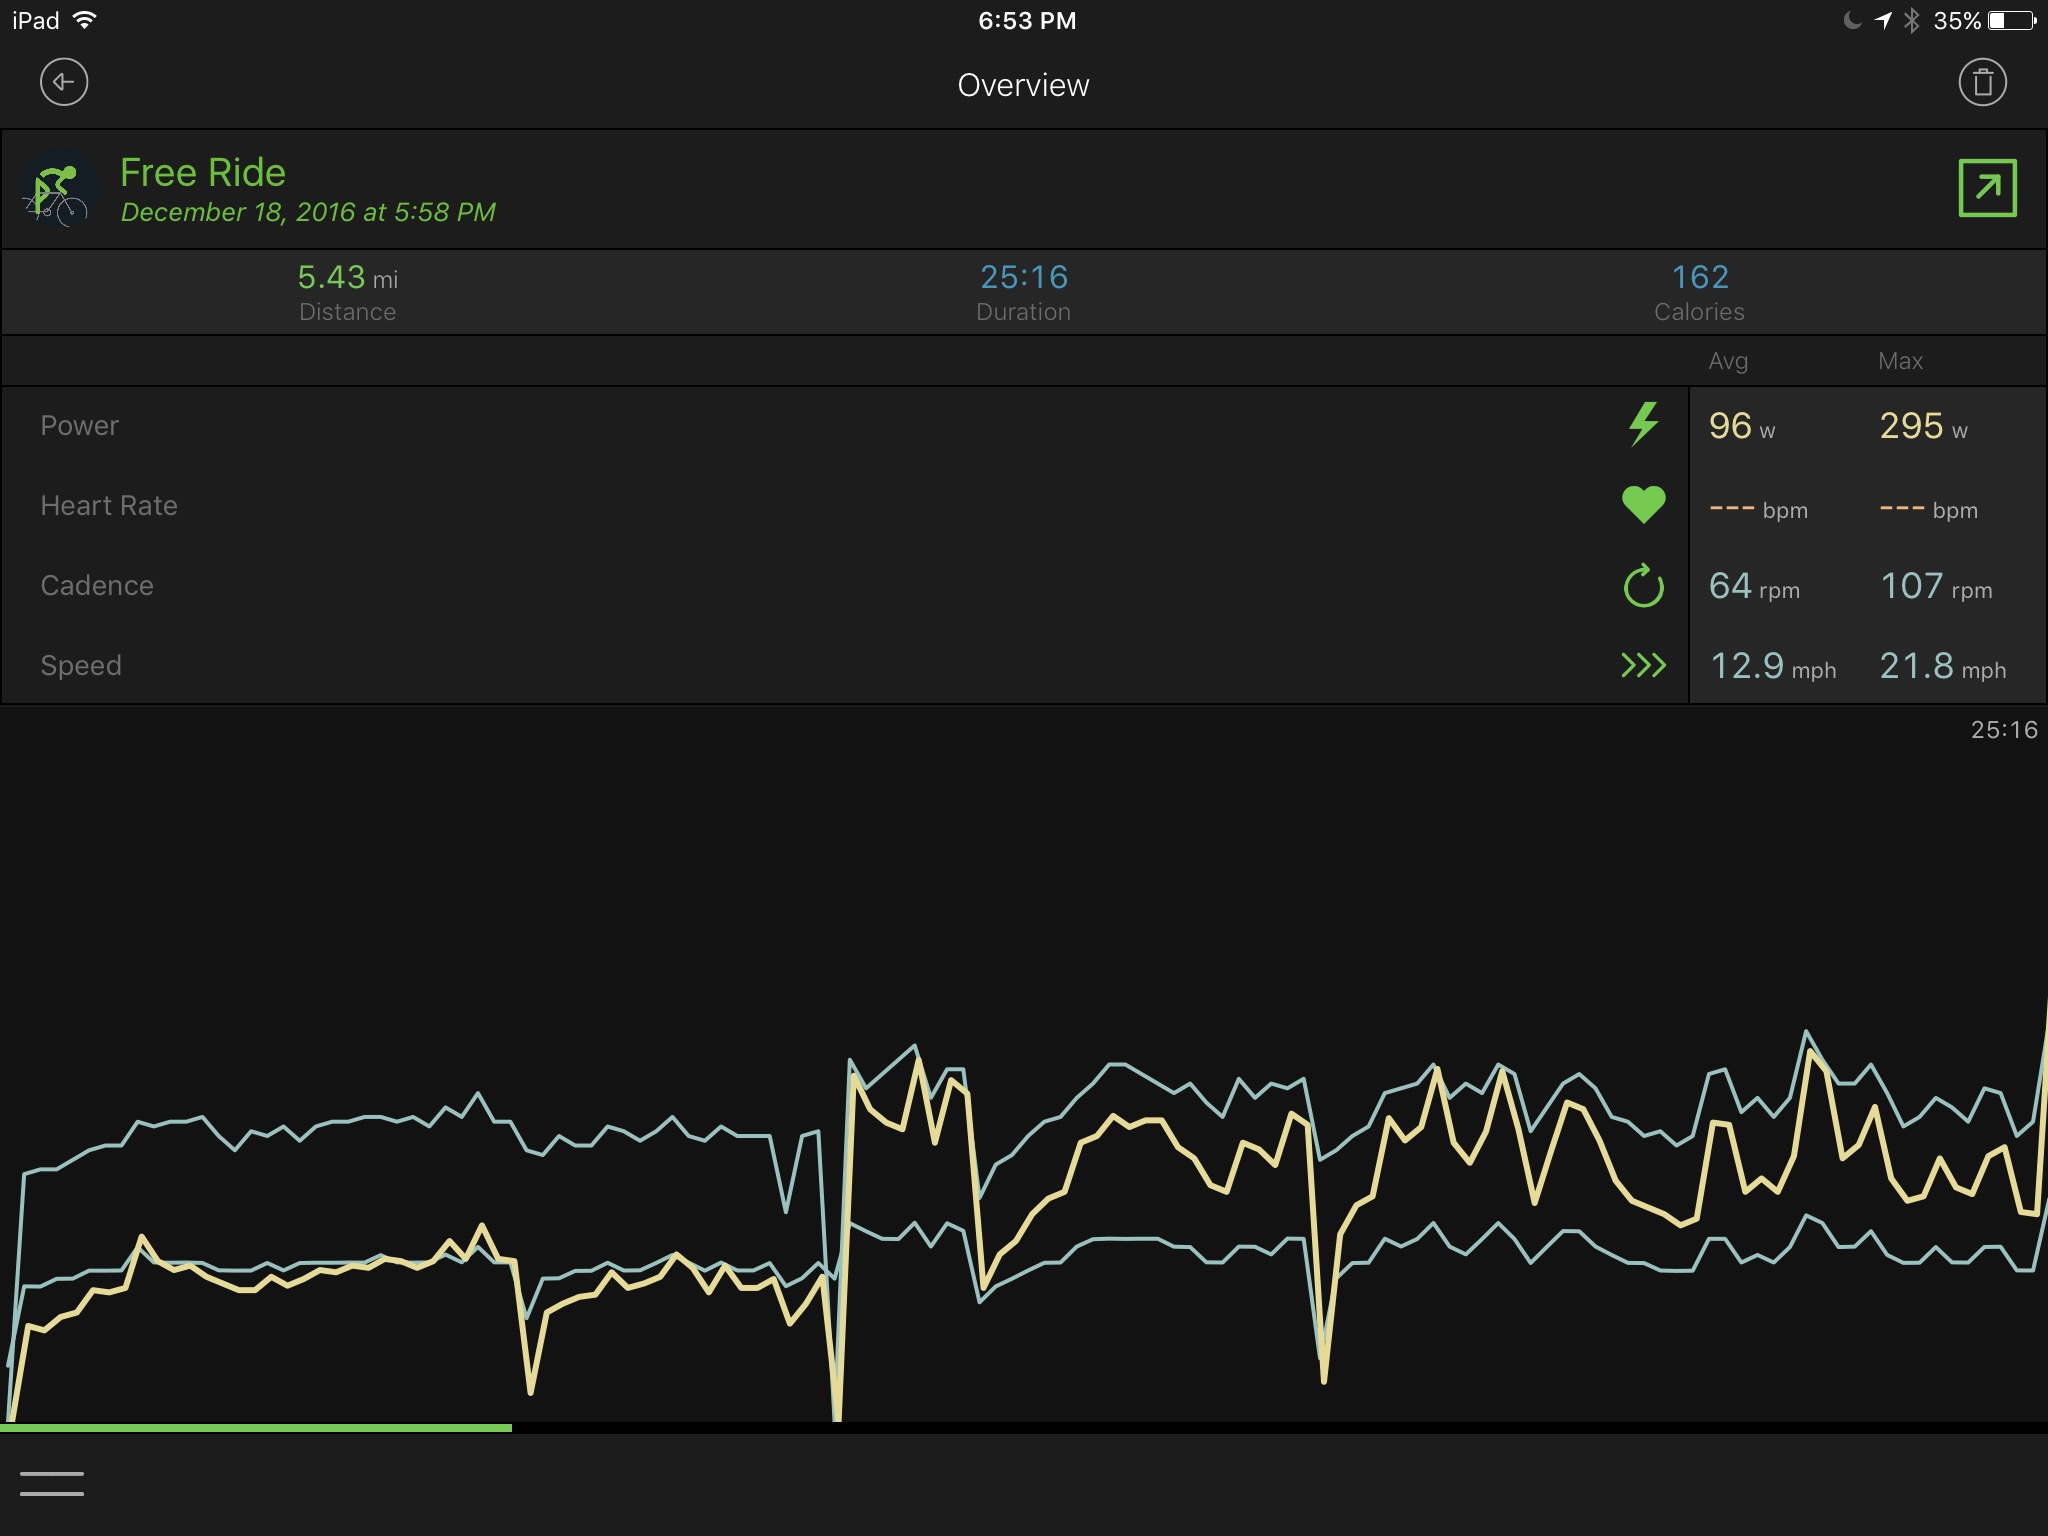Tap the 5.43 mi distance value

pos(347,277)
